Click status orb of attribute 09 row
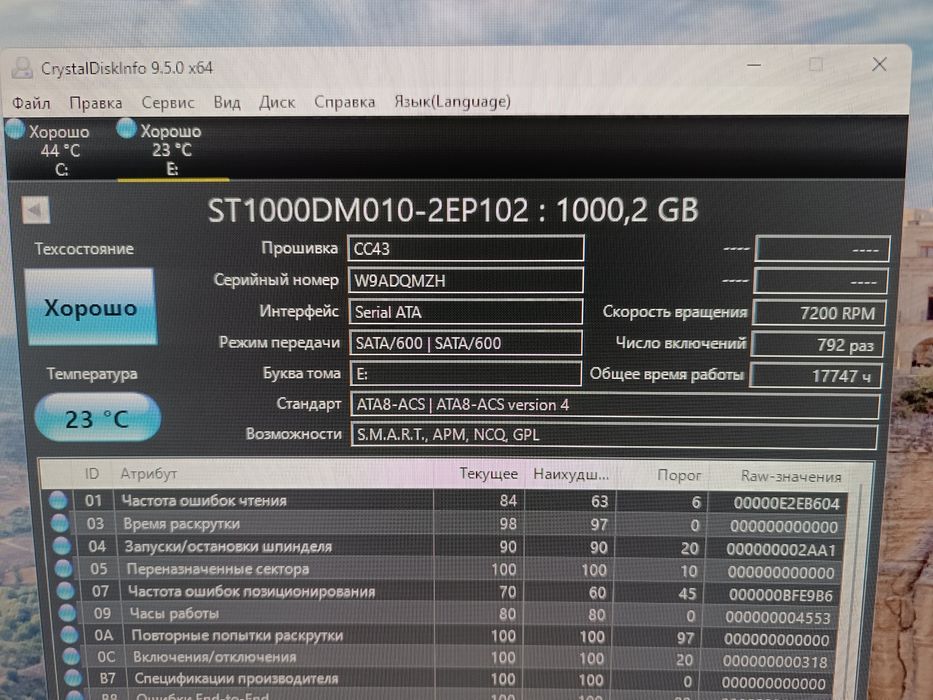 point(67,612)
